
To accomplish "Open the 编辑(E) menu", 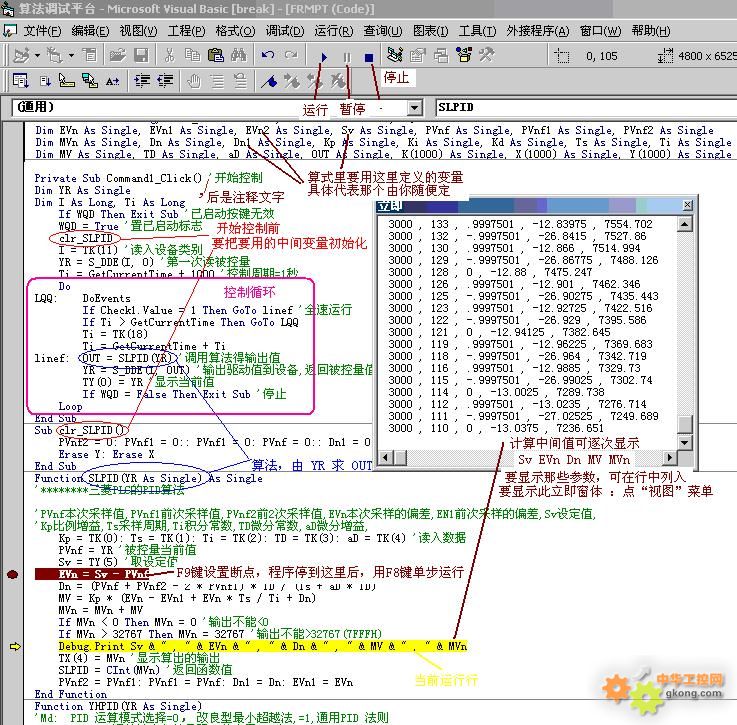I will (90, 31).
